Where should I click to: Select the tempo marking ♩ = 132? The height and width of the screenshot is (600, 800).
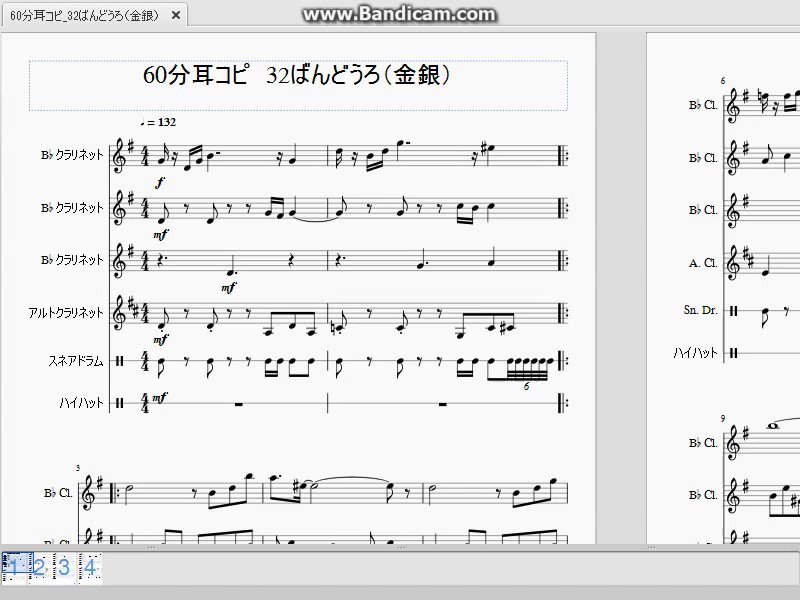click(x=158, y=122)
